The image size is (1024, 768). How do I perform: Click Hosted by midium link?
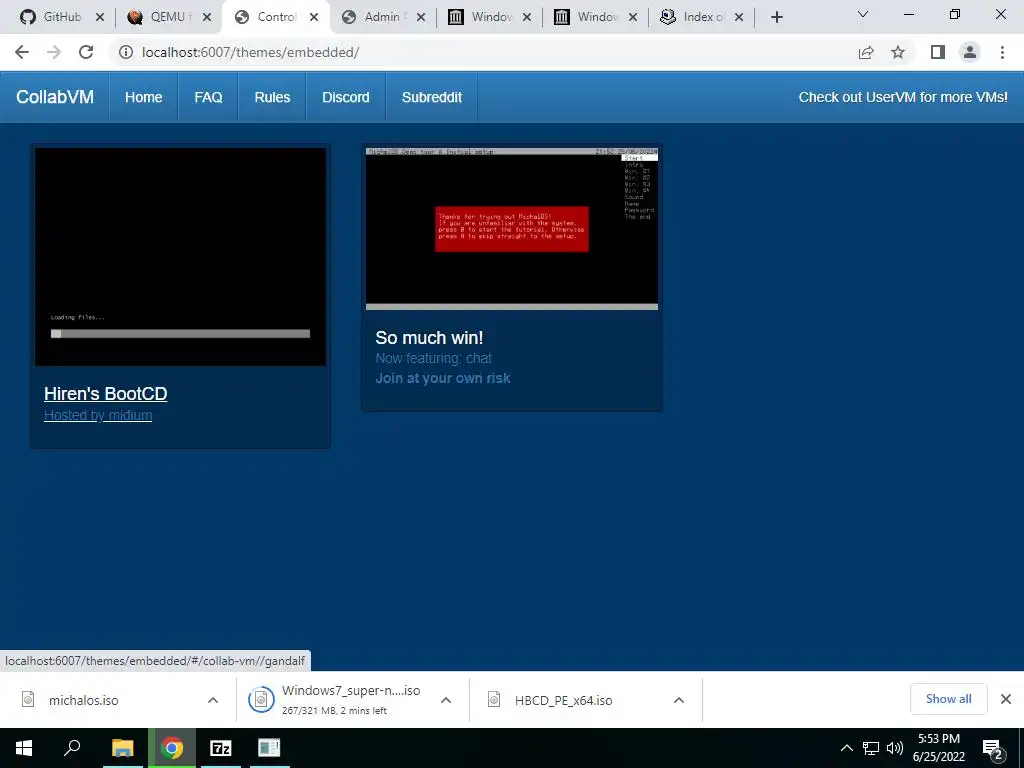(x=98, y=415)
